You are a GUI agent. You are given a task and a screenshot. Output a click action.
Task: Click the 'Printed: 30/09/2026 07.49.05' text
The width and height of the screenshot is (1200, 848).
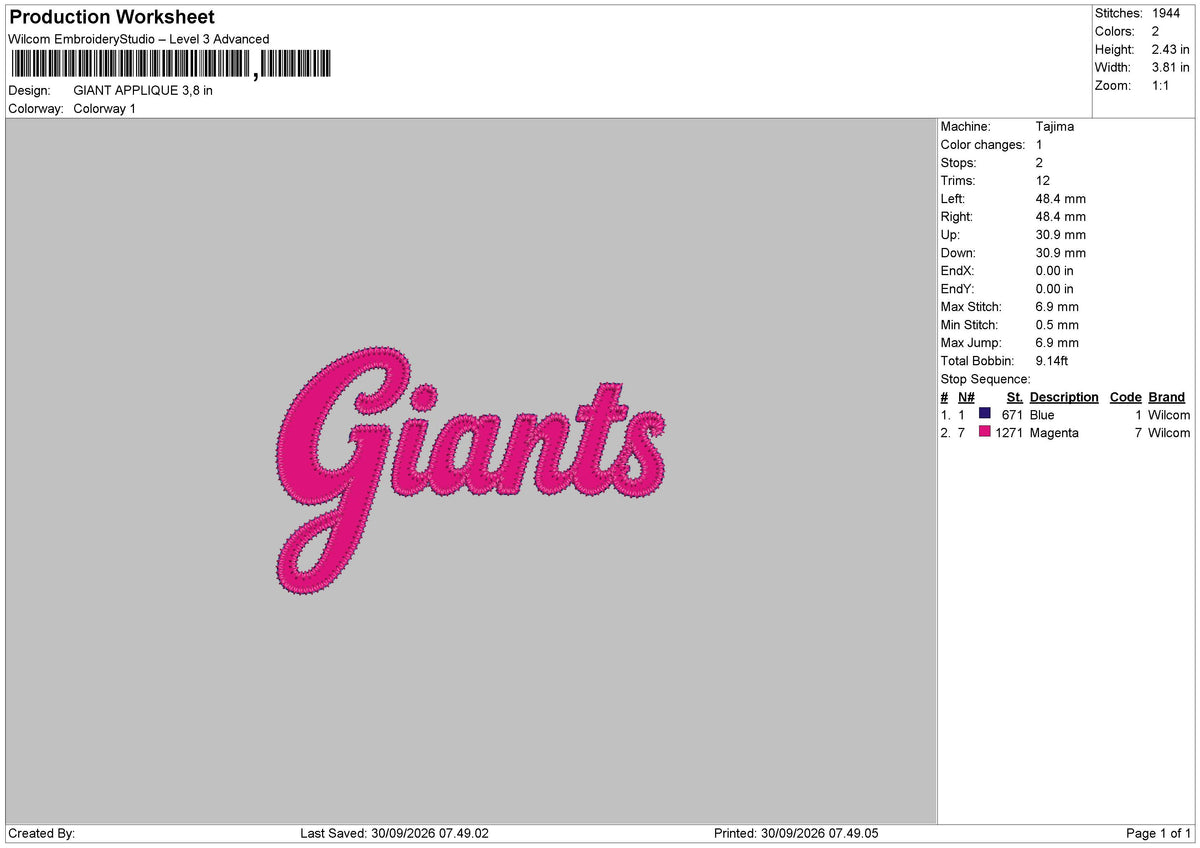[796, 833]
